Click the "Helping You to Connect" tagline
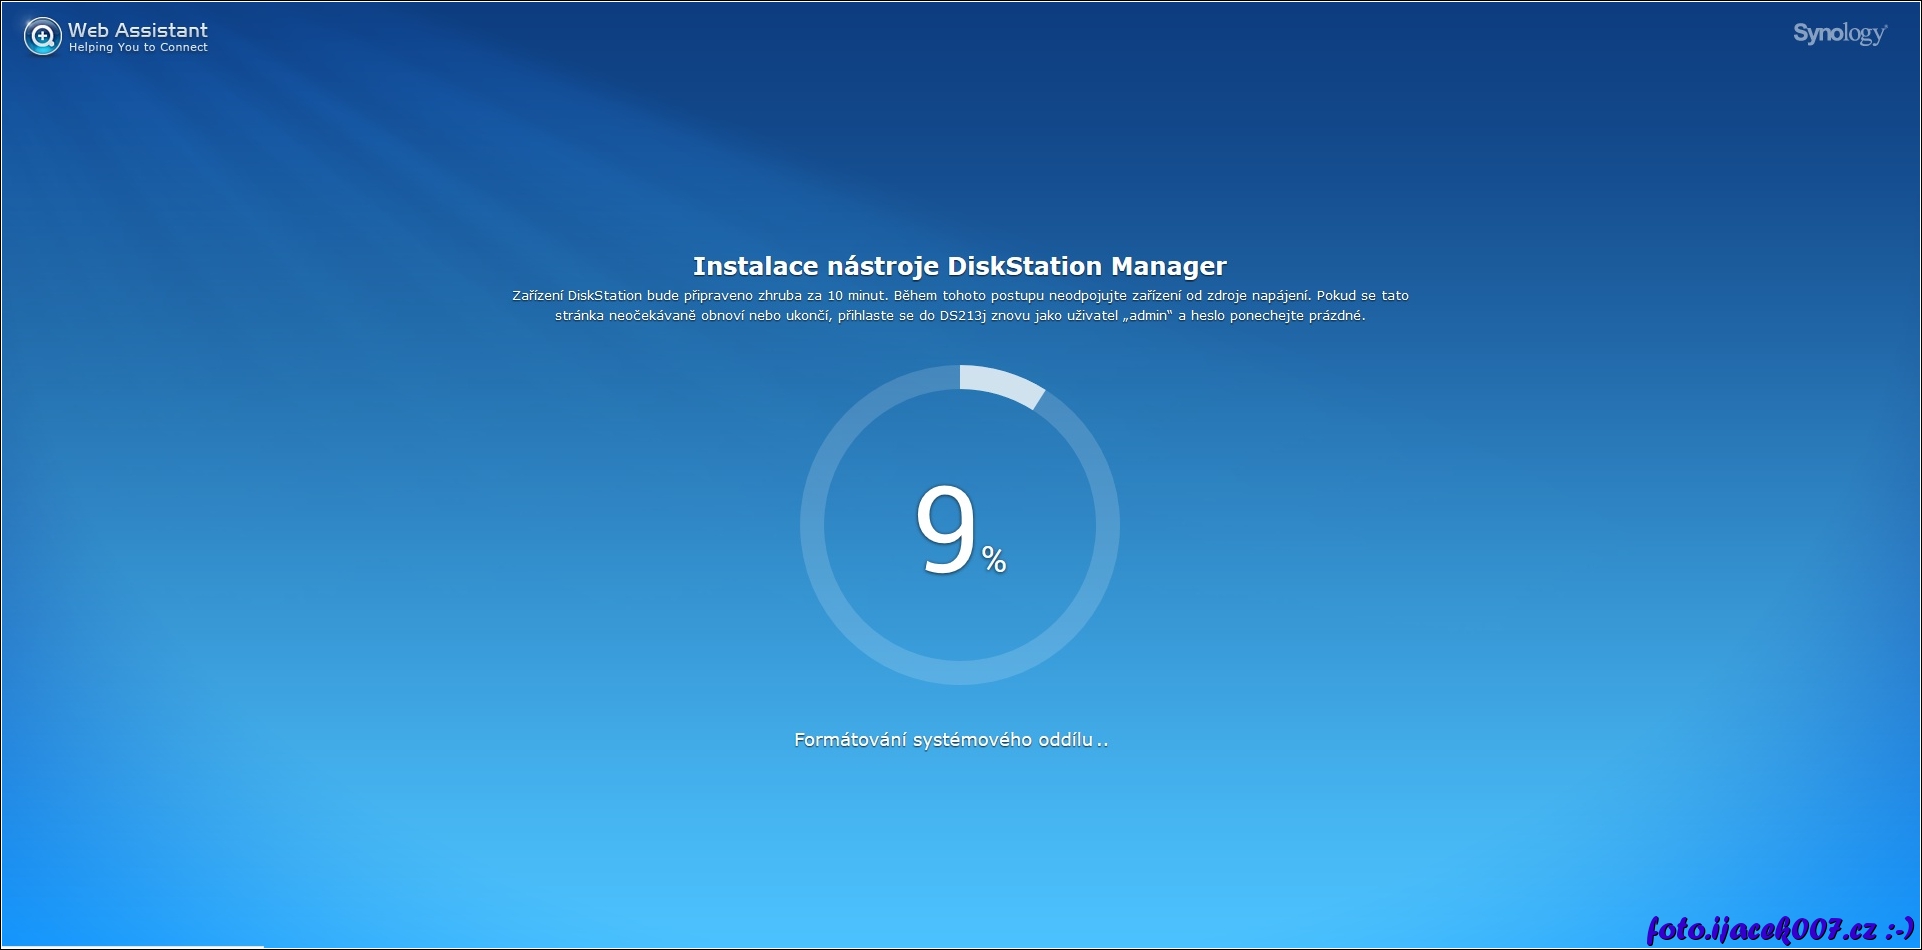The height and width of the screenshot is (950, 1922). [138, 48]
